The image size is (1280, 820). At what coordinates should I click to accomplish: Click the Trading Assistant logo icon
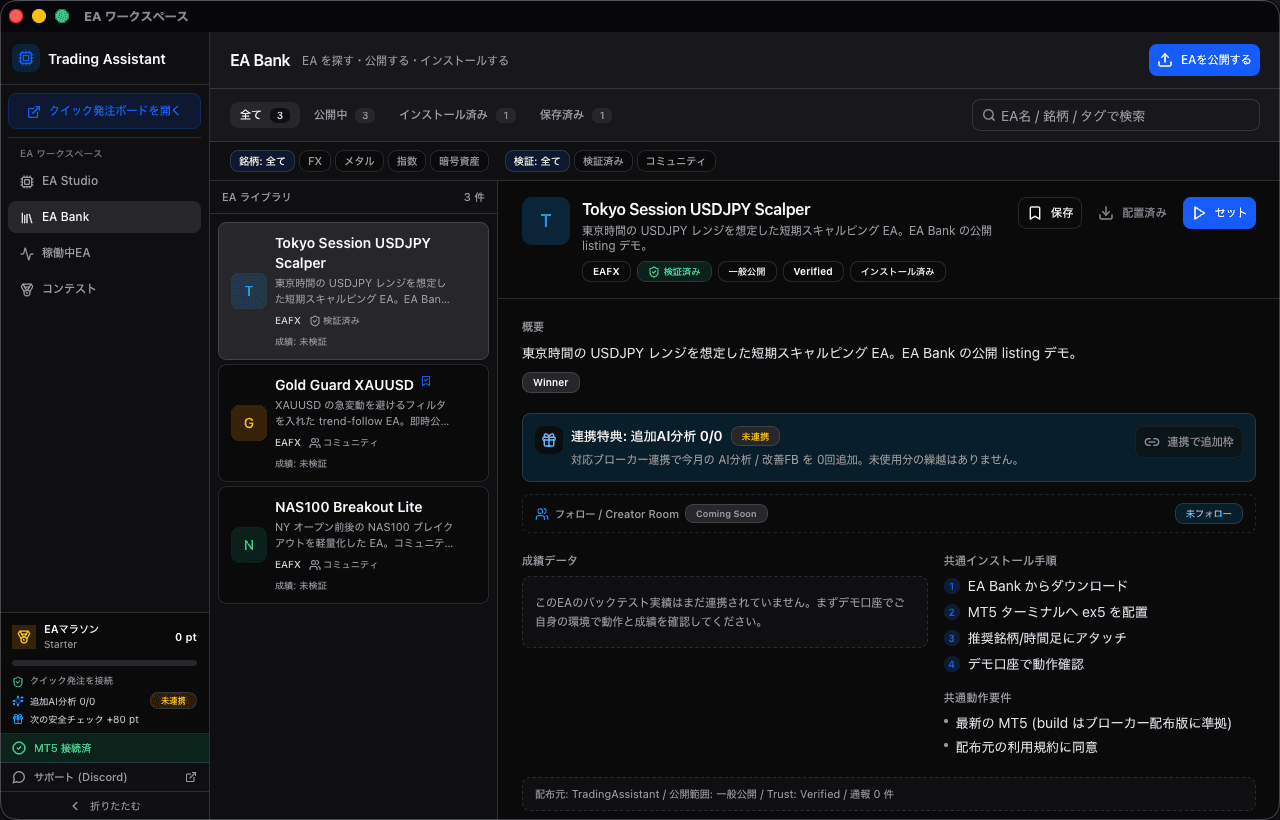pyautogui.click(x=26, y=58)
